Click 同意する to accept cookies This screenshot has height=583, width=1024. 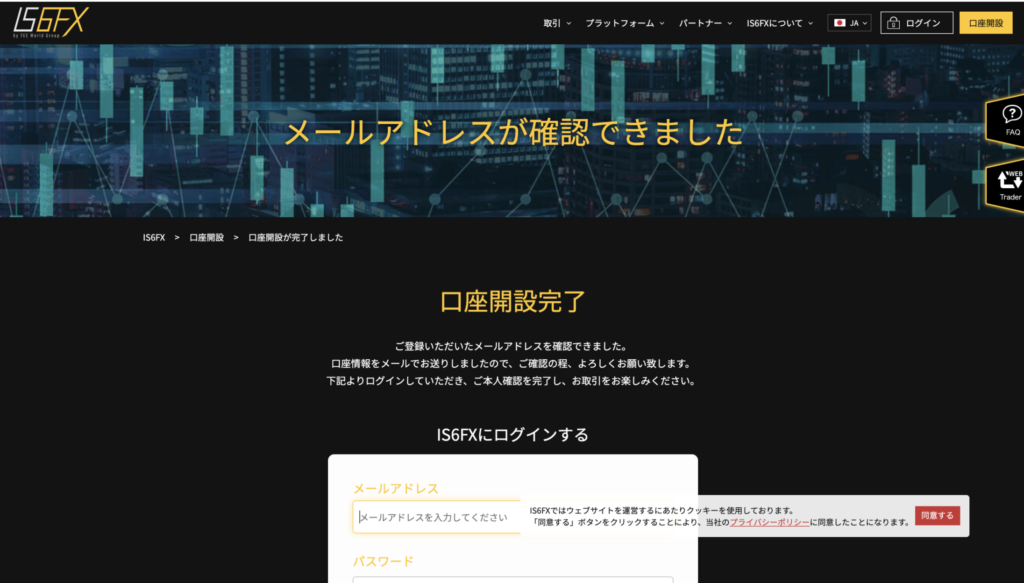pos(937,515)
